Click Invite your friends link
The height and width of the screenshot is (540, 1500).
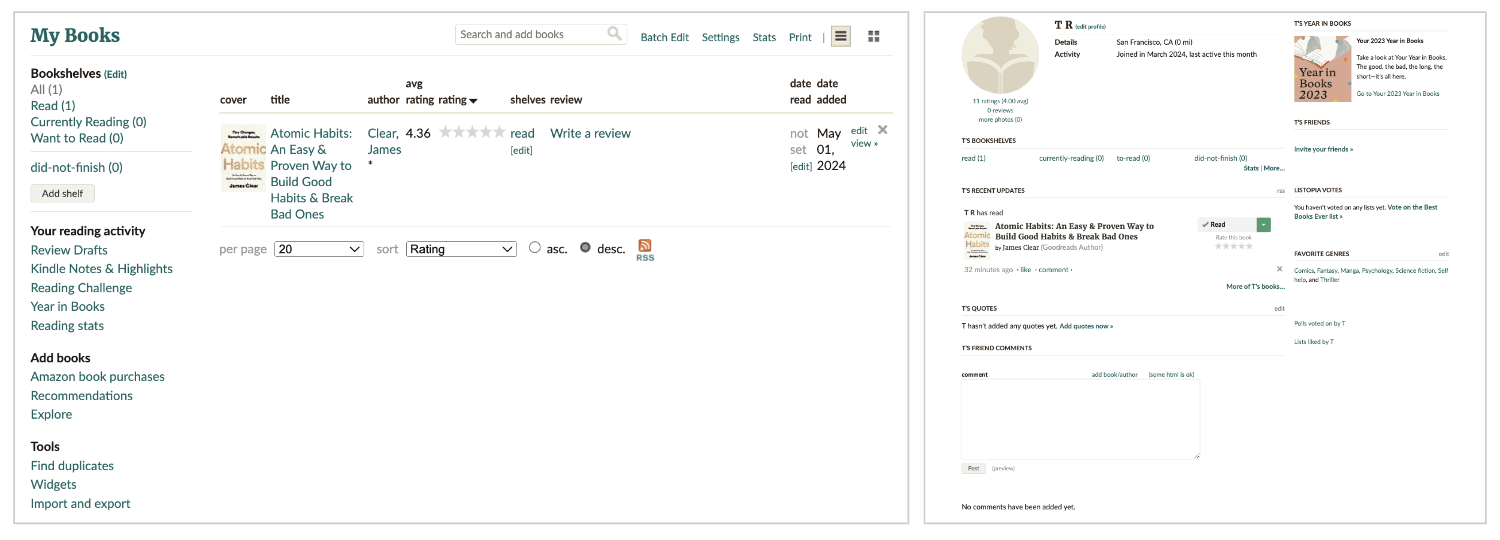1323,149
